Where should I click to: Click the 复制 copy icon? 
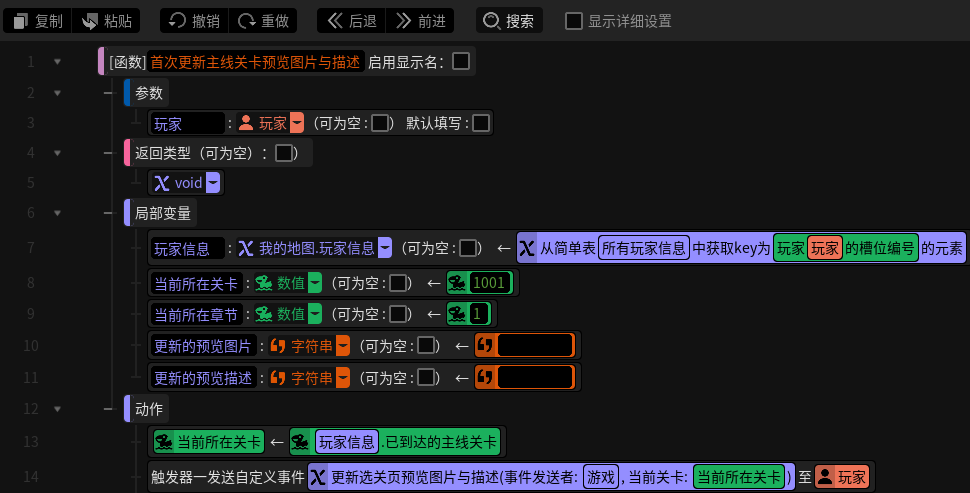(20, 21)
